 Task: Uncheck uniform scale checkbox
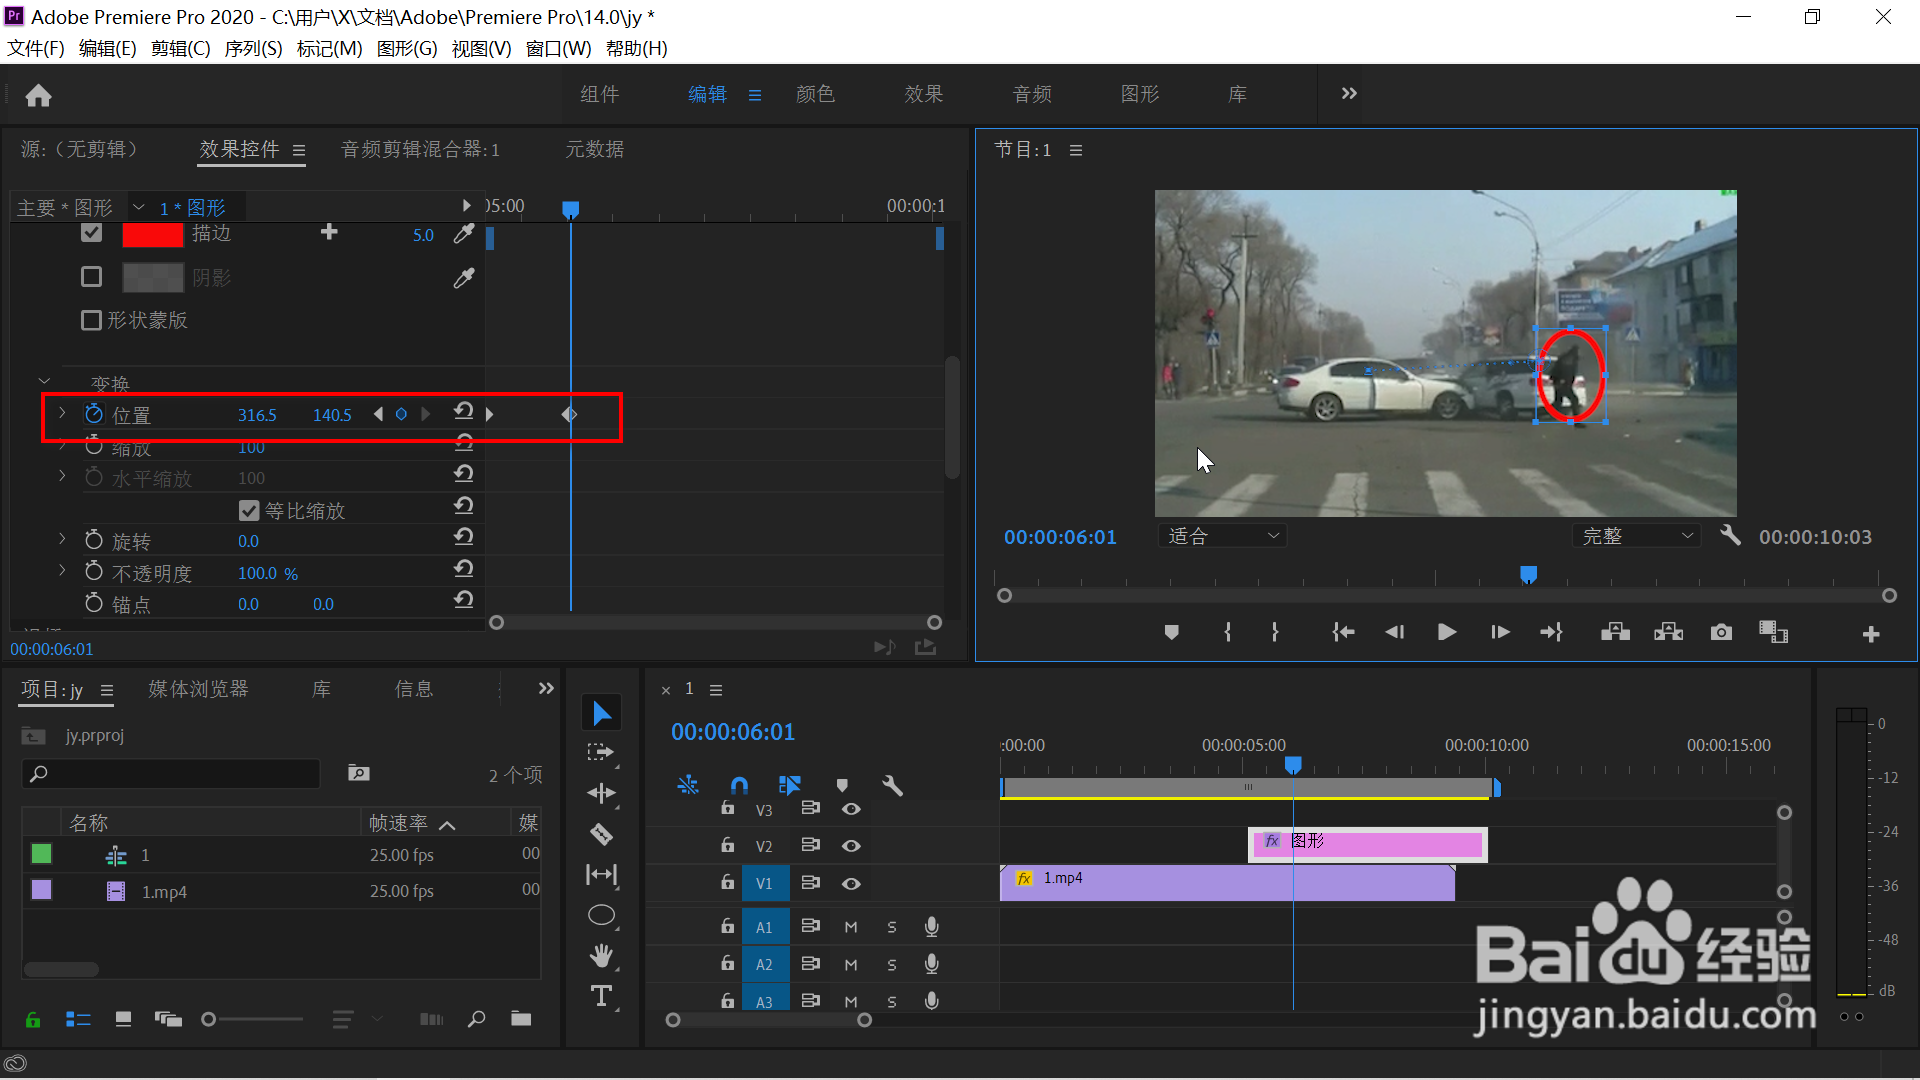pyautogui.click(x=249, y=511)
